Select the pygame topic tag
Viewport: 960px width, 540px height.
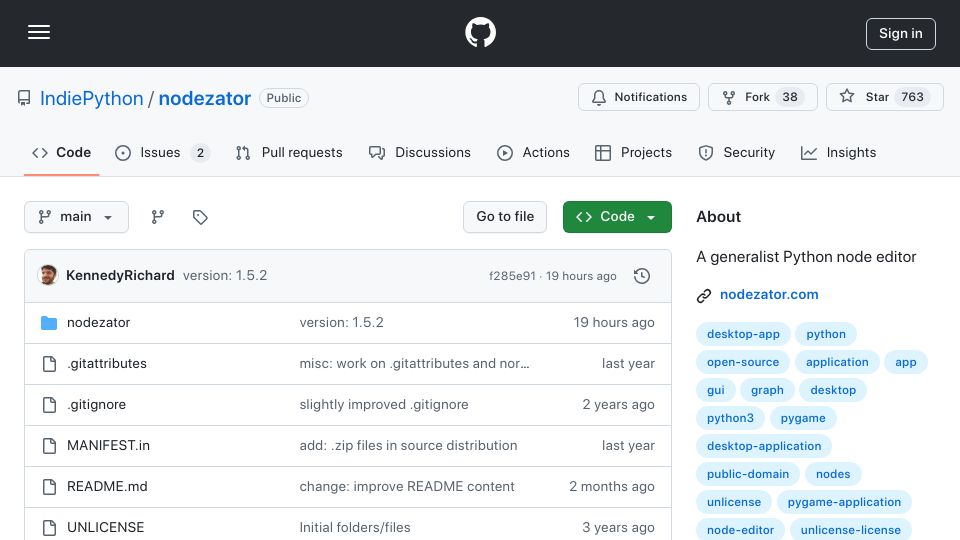803,419
